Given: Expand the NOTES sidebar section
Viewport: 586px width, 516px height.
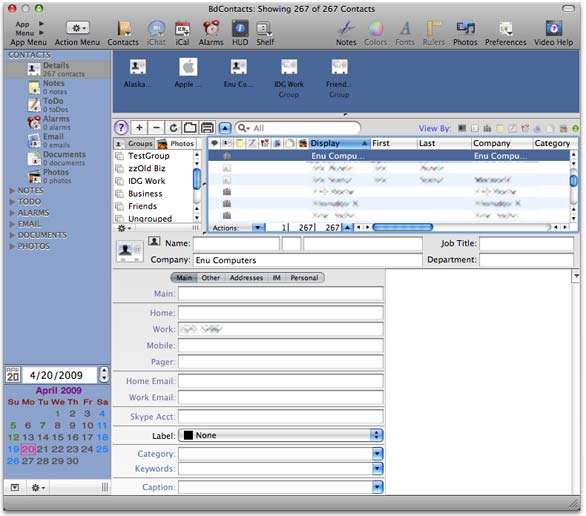Looking at the screenshot, I should [12, 191].
